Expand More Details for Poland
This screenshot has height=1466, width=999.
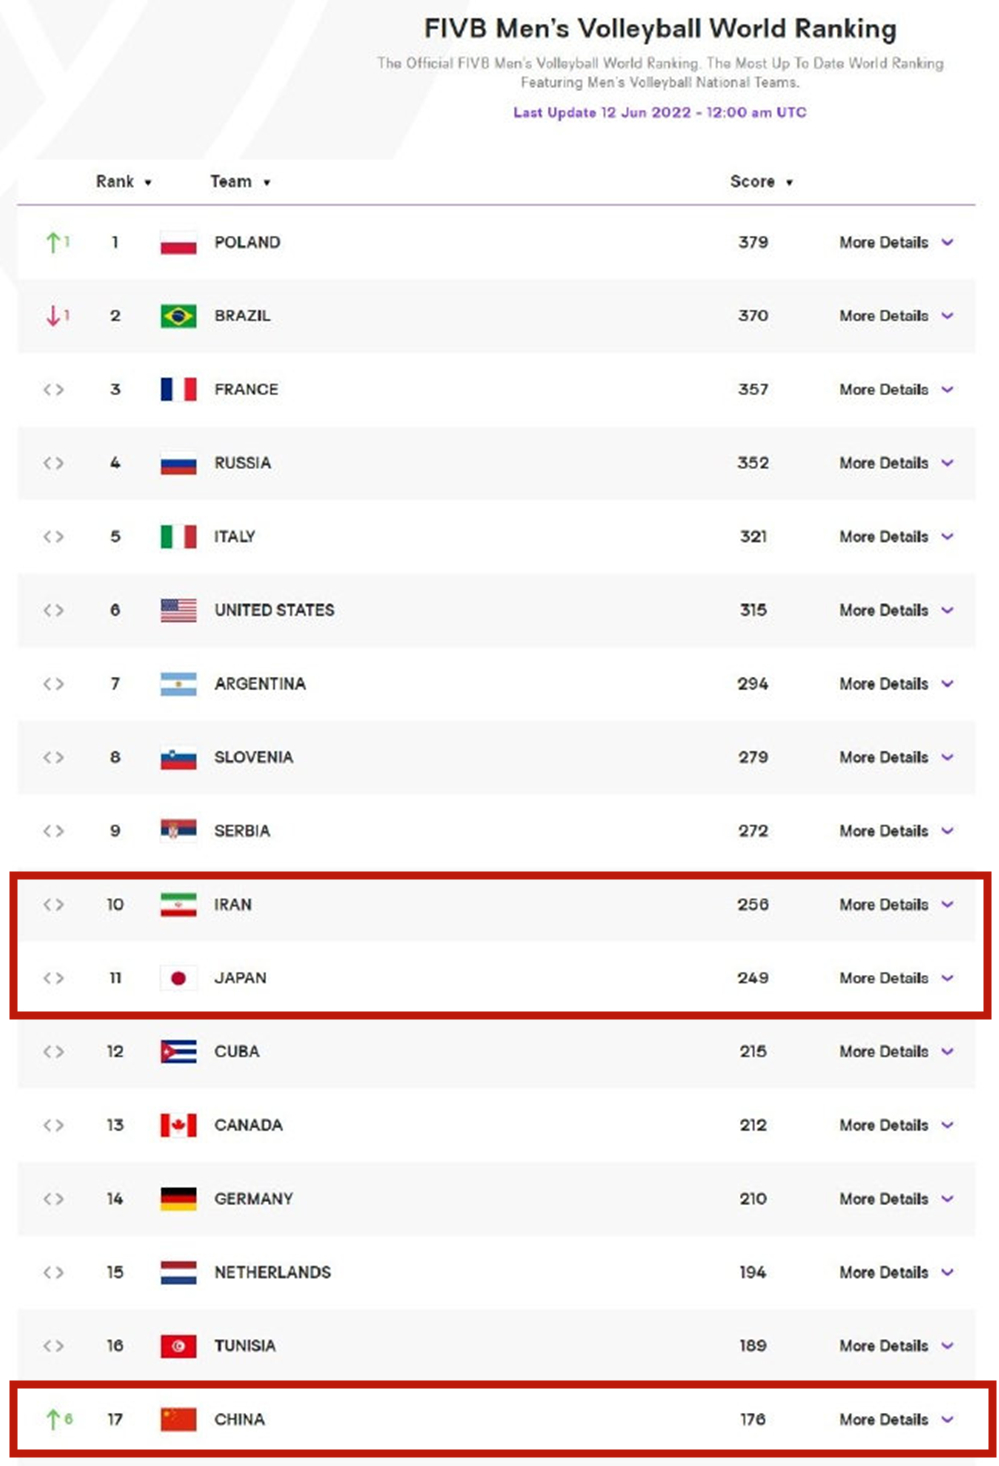(896, 243)
